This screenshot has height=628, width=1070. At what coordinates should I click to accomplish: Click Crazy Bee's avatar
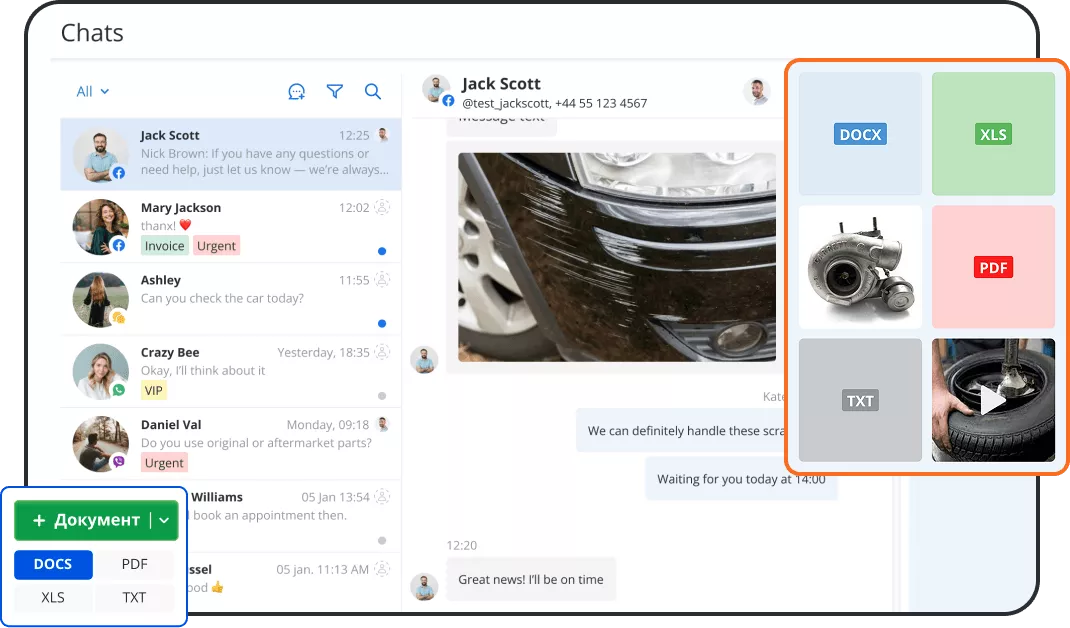pyautogui.click(x=101, y=371)
